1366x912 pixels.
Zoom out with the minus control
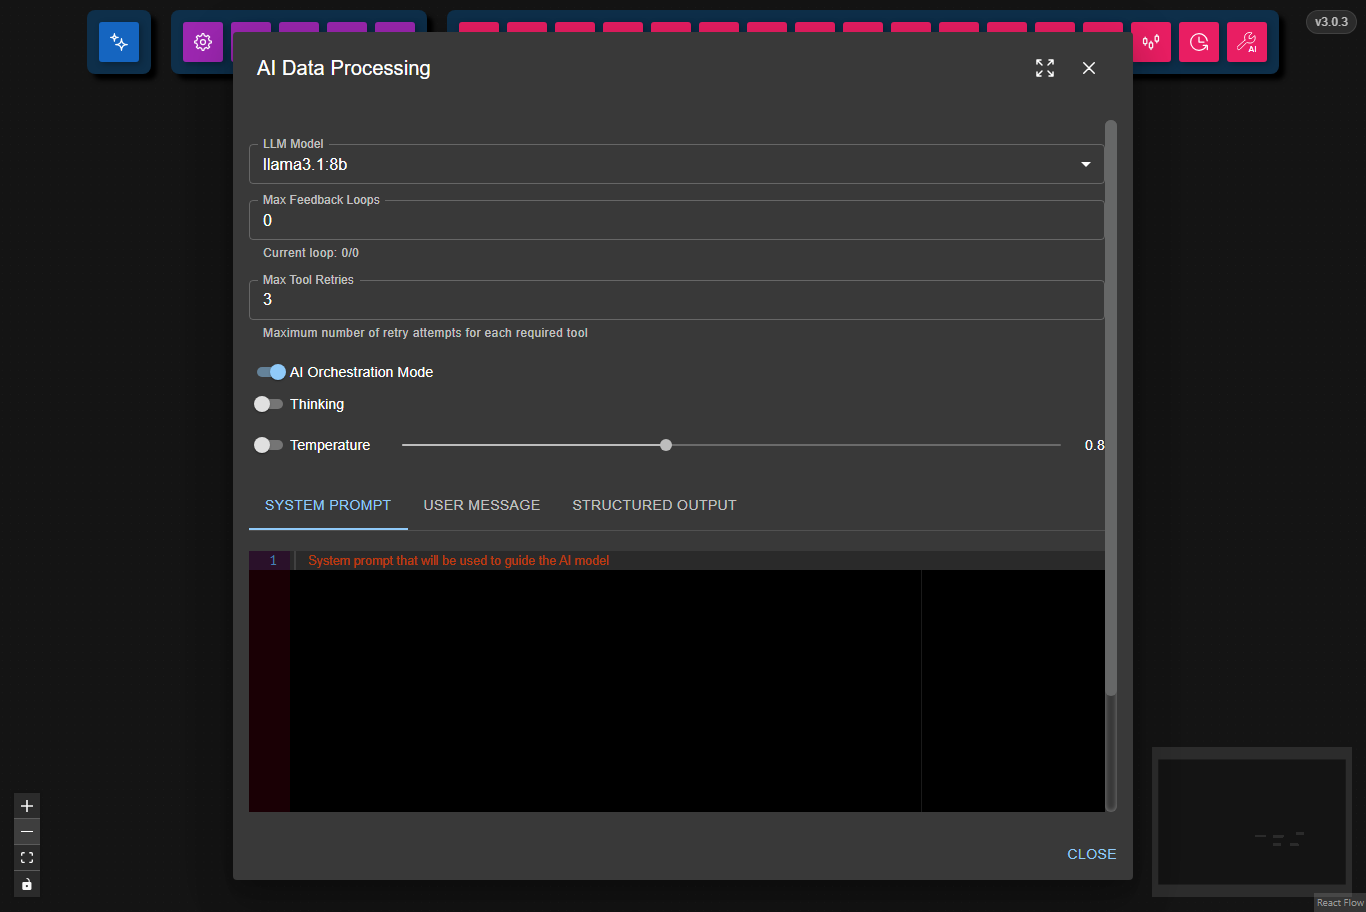27,832
